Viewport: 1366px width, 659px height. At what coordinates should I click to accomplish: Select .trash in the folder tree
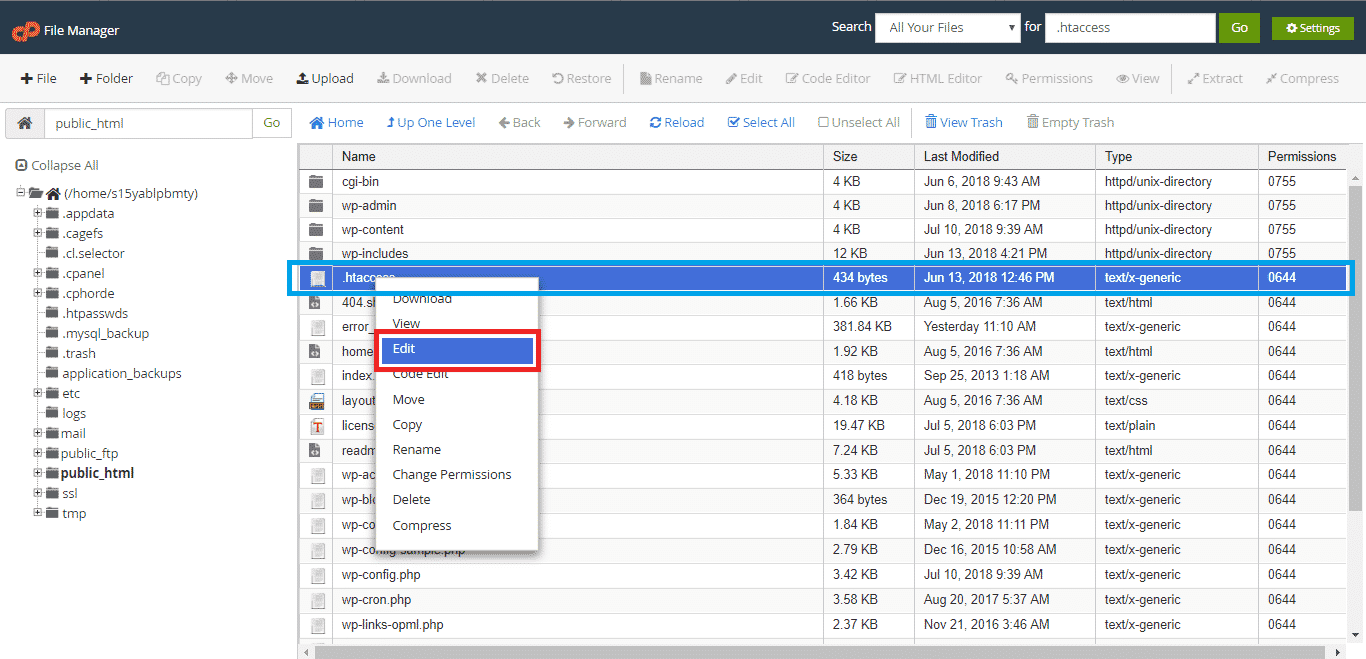(x=79, y=353)
